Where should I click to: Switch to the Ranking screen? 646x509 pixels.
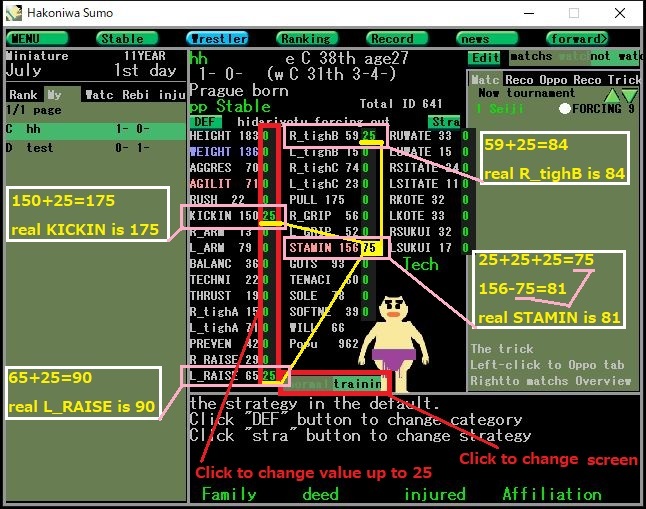click(305, 39)
